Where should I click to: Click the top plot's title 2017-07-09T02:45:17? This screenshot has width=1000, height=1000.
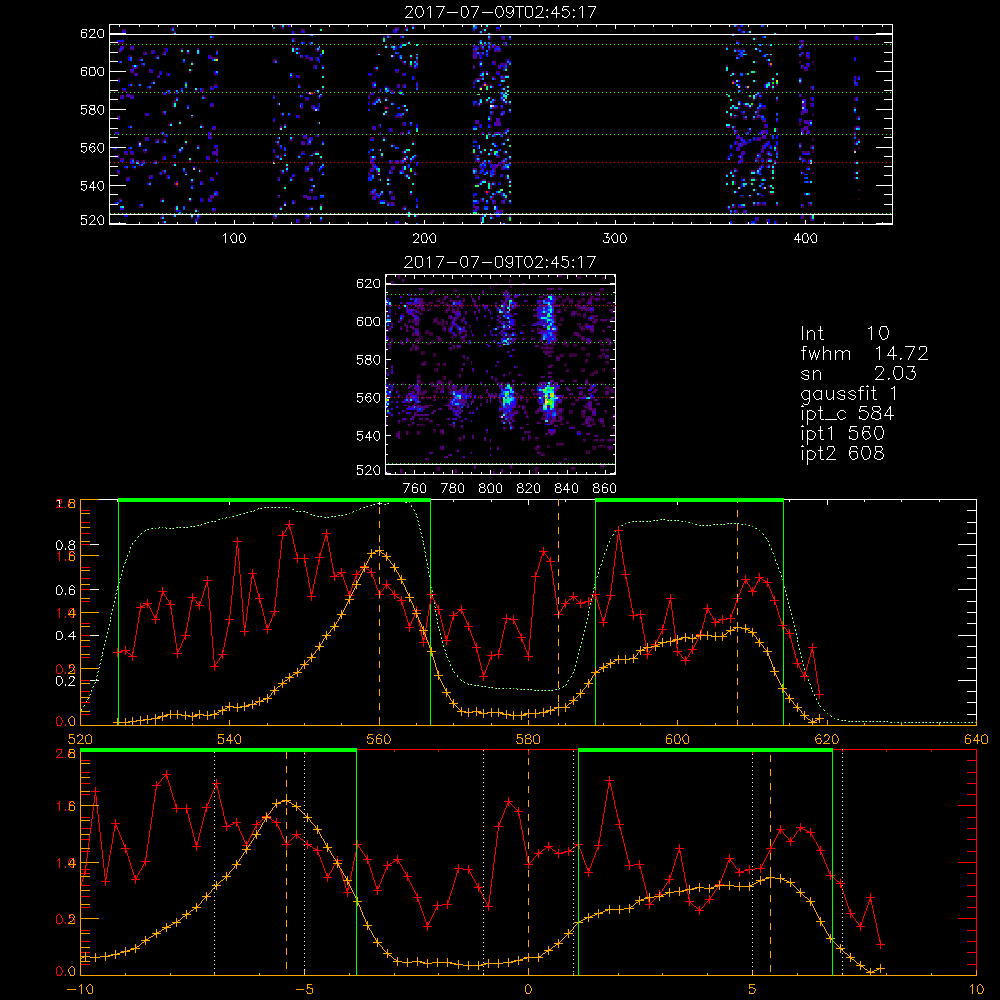click(x=501, y=11)
